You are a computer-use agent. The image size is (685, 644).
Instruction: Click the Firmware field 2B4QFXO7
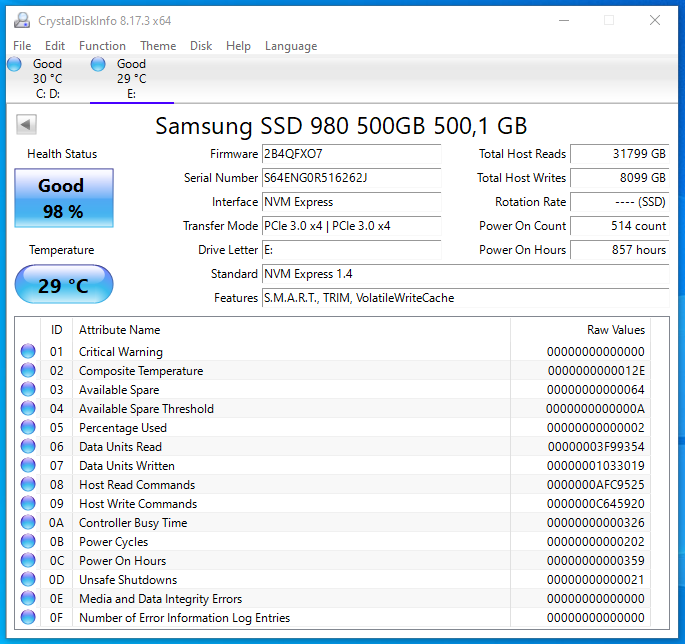(352, 154)
